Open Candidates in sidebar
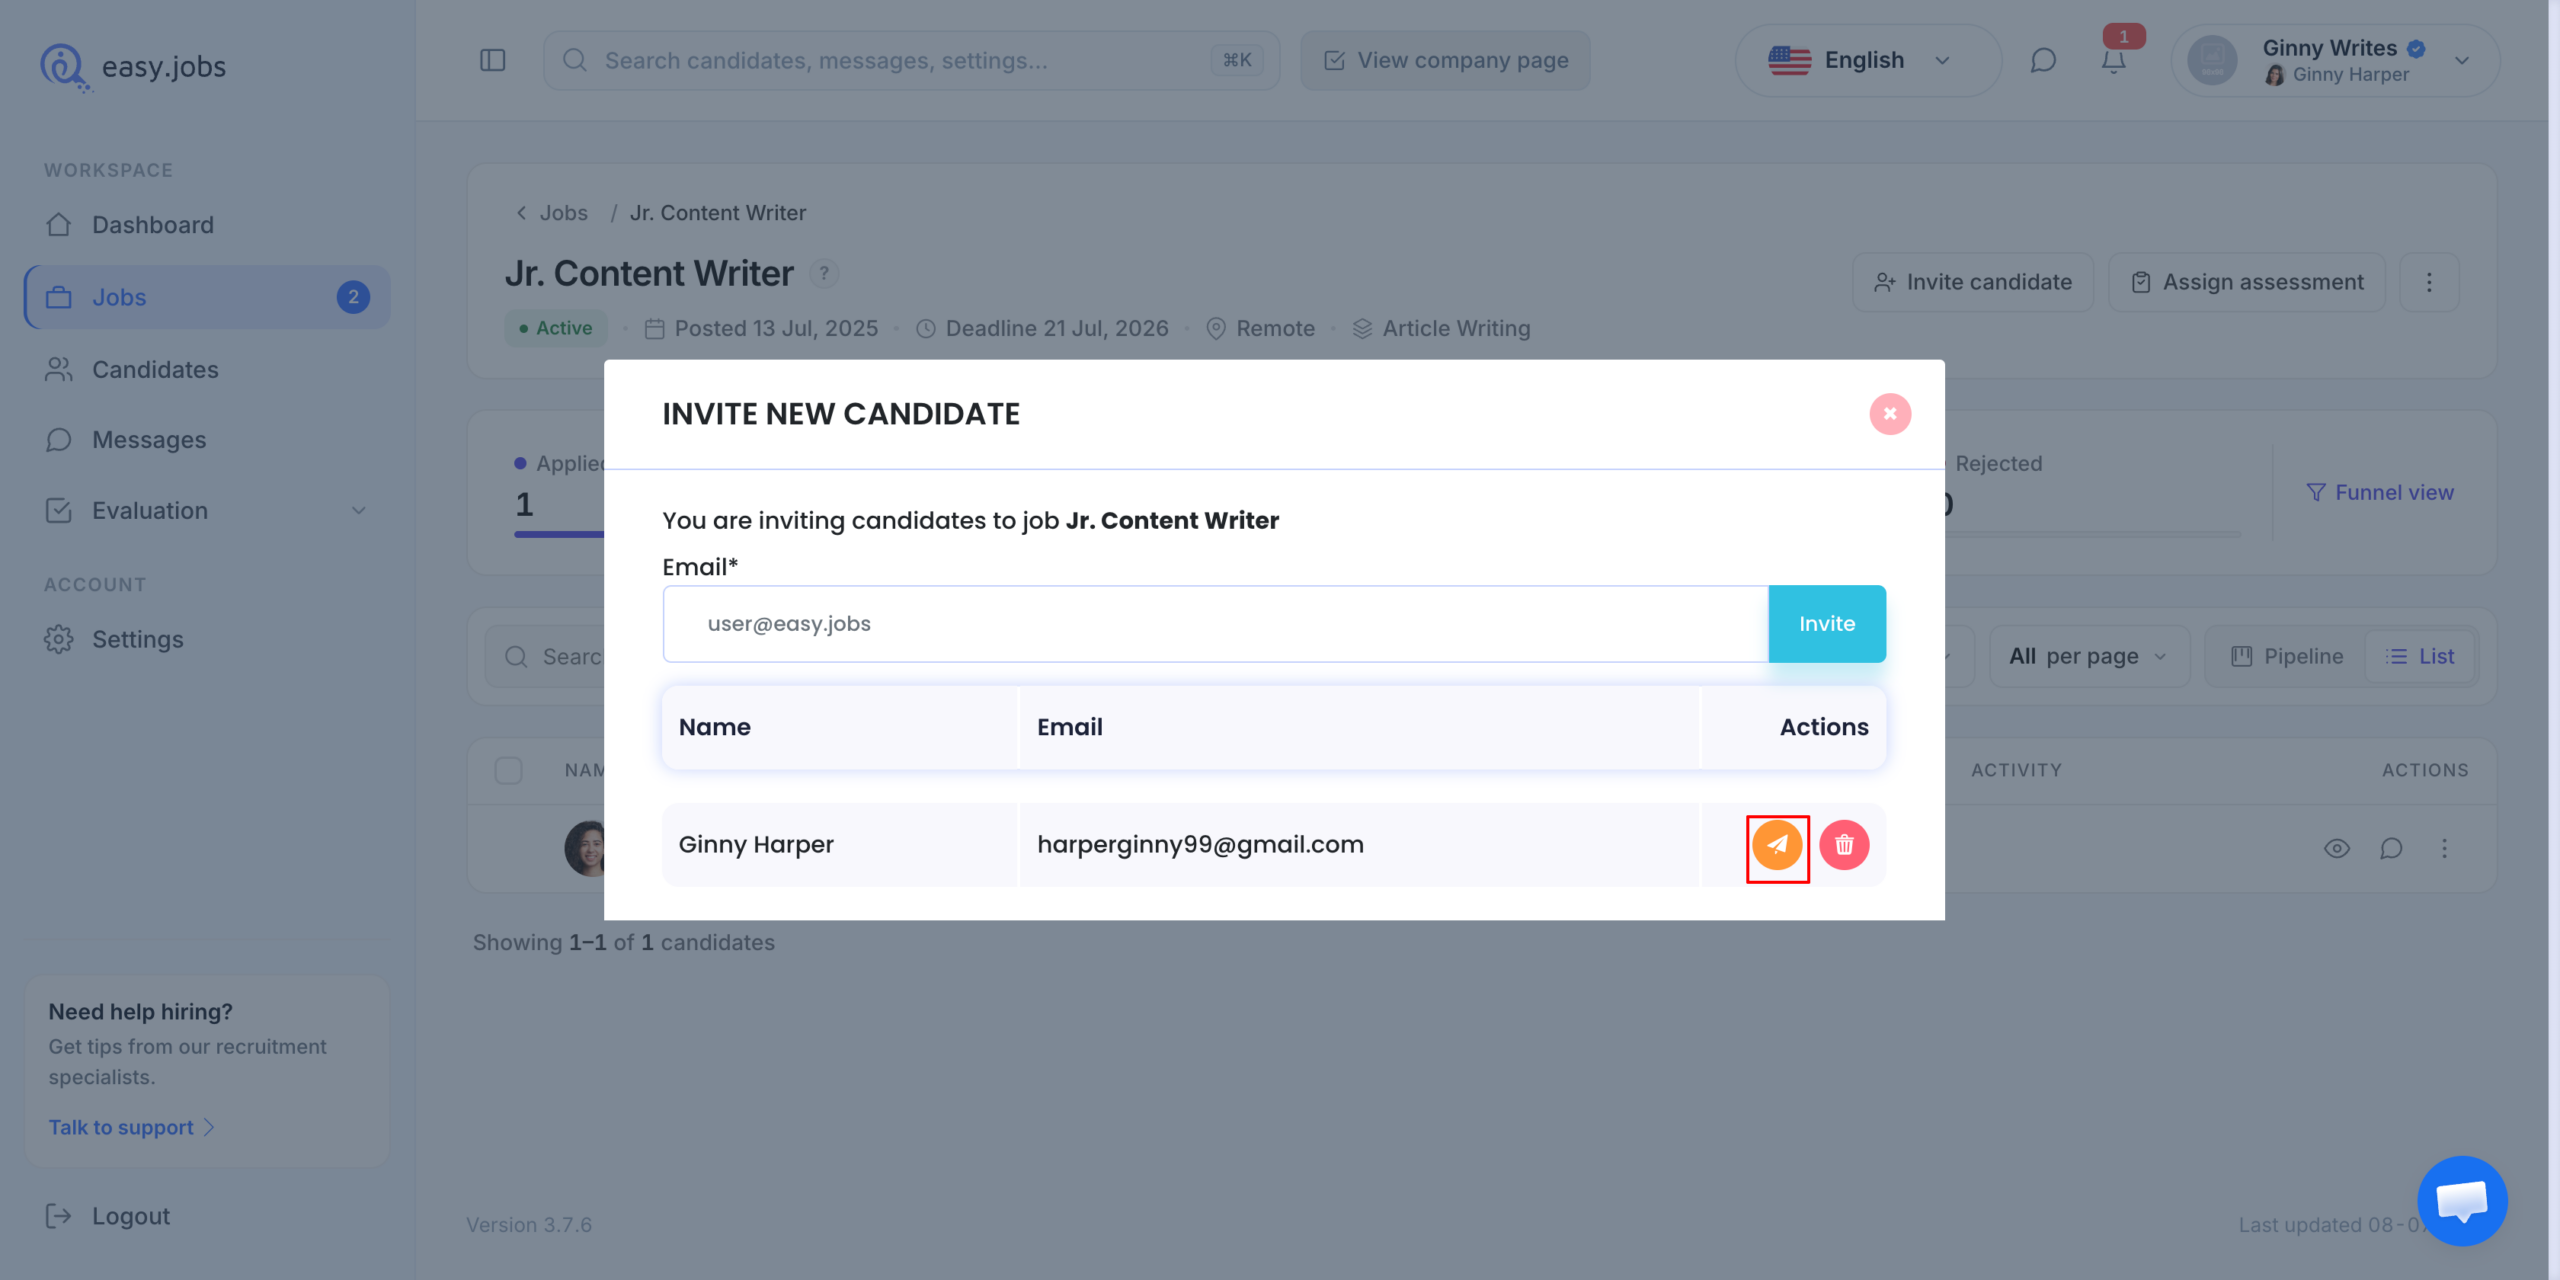Screen dimensions: 2560x1280 click(x=206, y=369)
